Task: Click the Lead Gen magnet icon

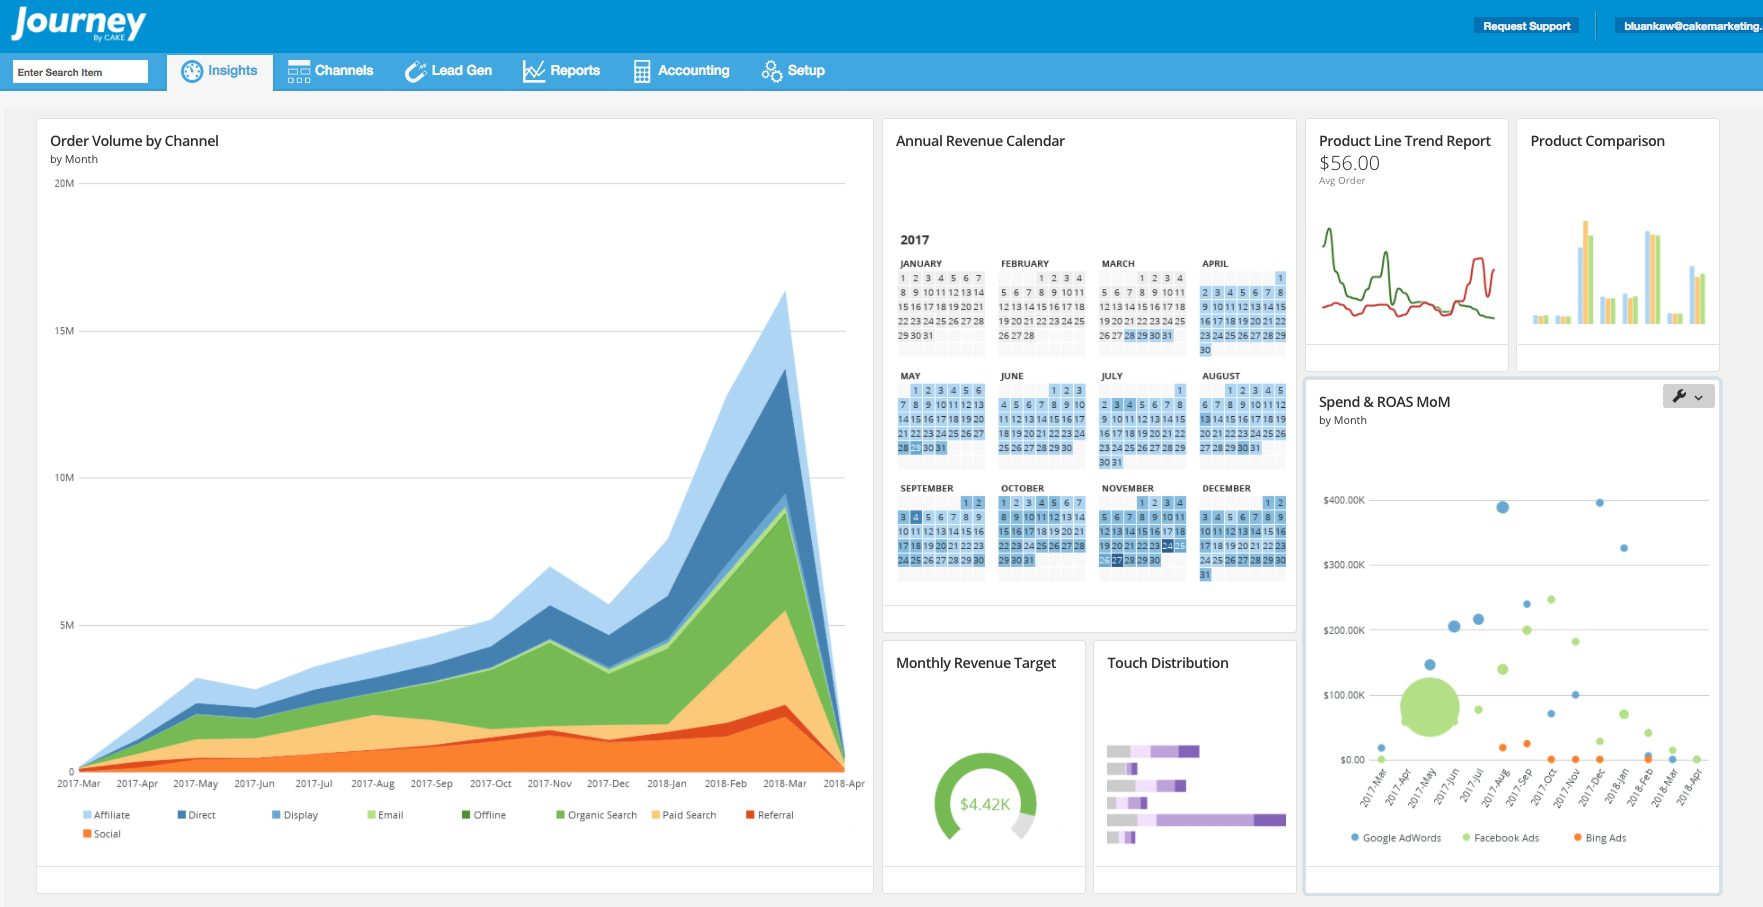Action: coord(415,71)
